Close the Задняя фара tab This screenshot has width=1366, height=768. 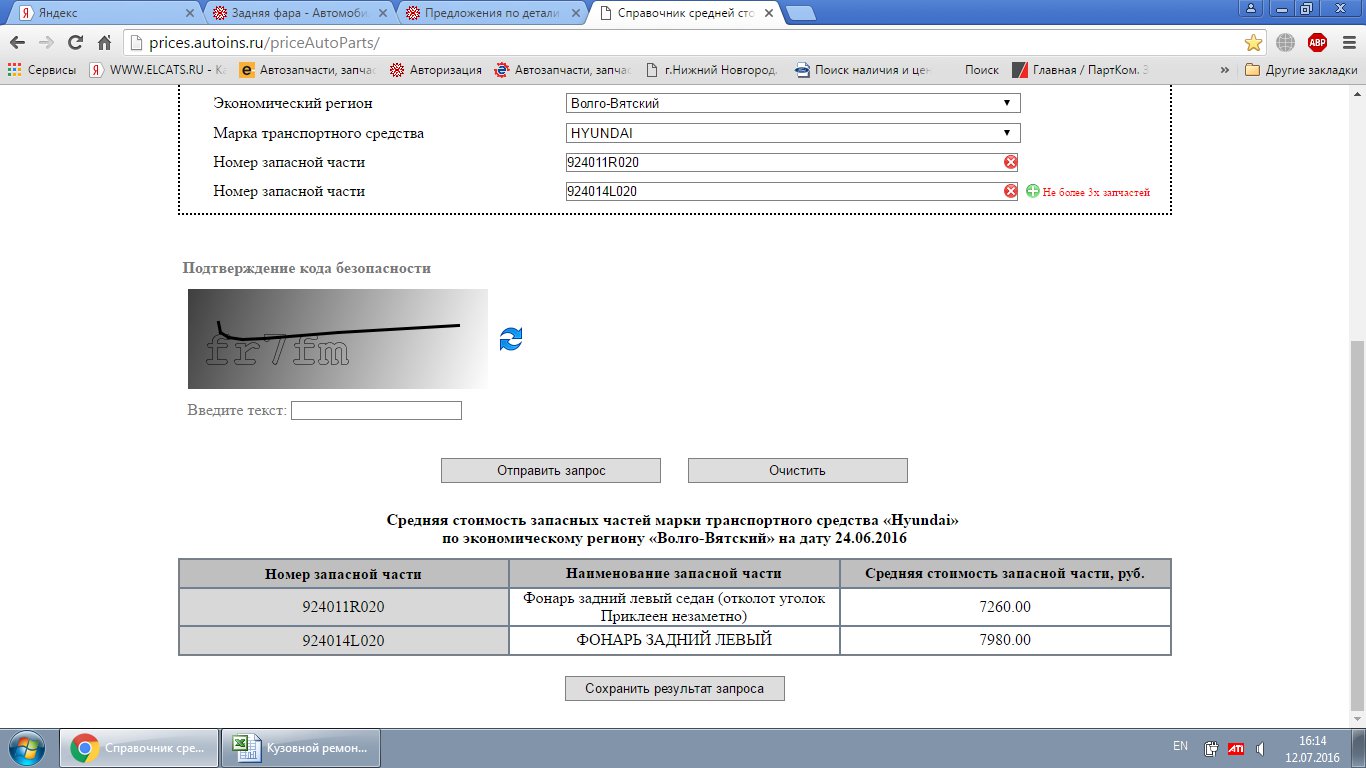tap(382, 14)
